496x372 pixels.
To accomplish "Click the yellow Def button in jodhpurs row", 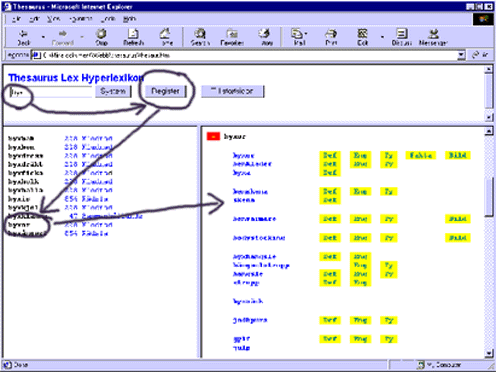I will pos(330,320).
